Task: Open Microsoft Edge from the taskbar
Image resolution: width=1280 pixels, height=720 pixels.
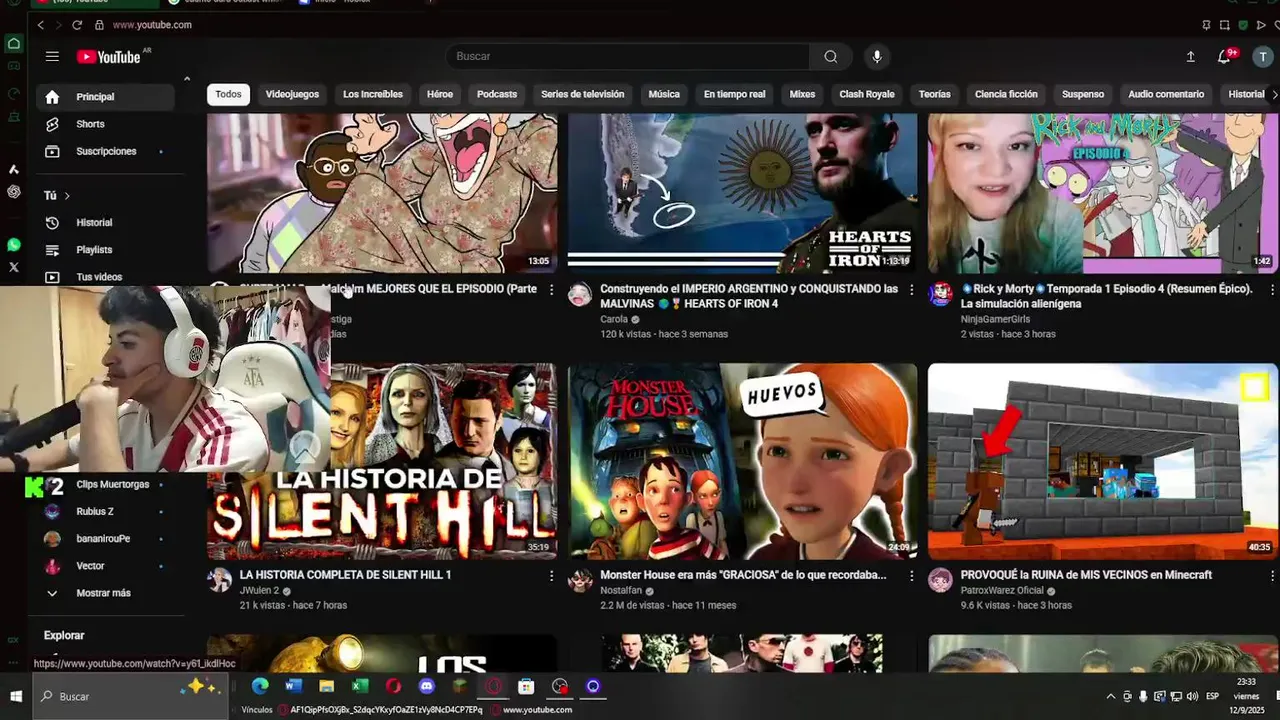Action: 260,686
